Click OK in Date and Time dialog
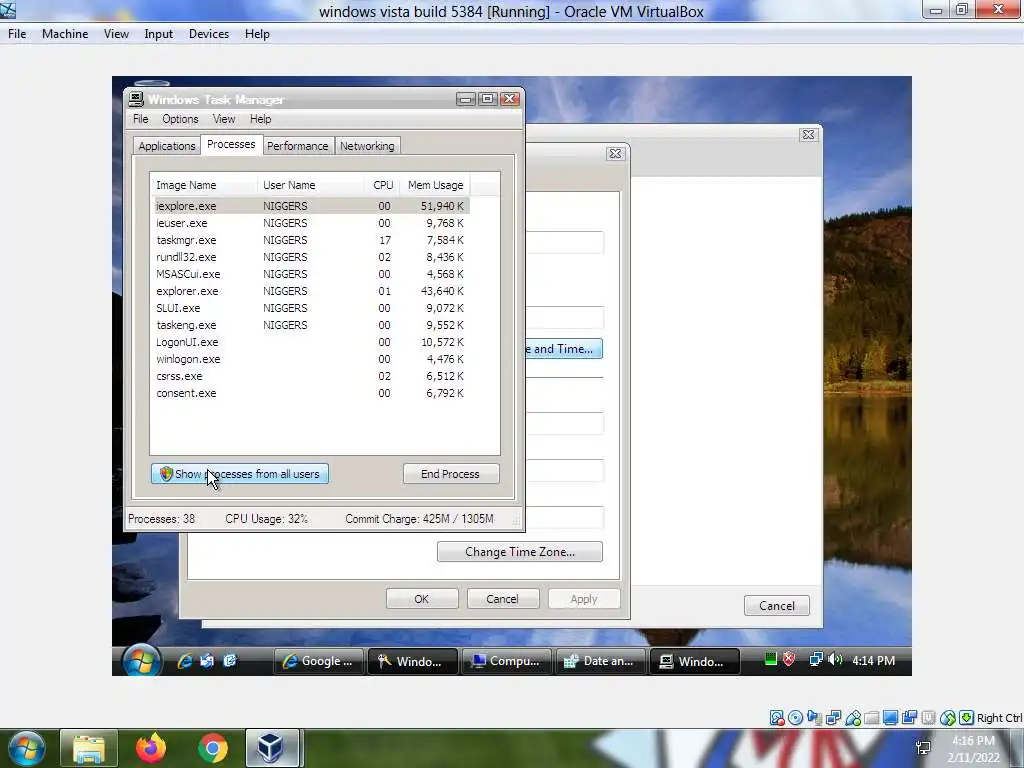The width and height of the screenshot is (1024, 768). tap(422, 599)
